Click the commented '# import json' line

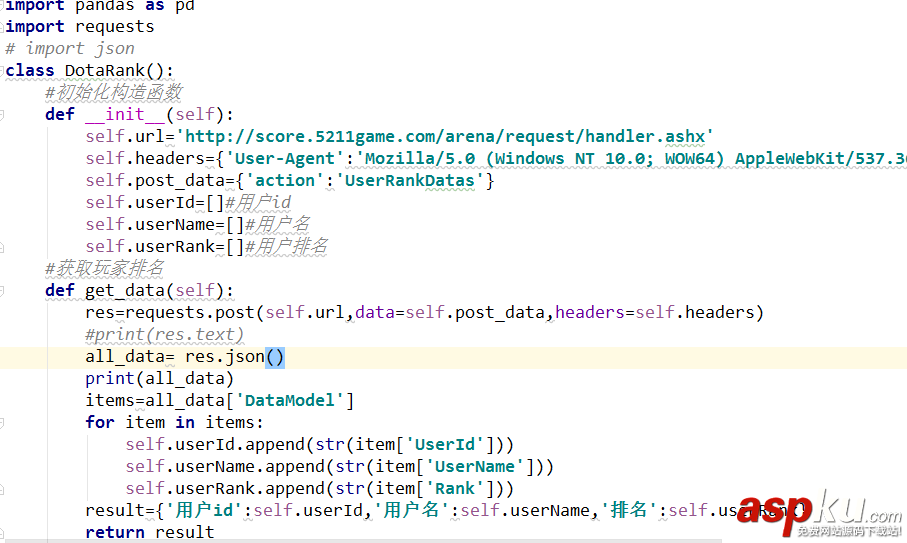click(x=70, y=49)
